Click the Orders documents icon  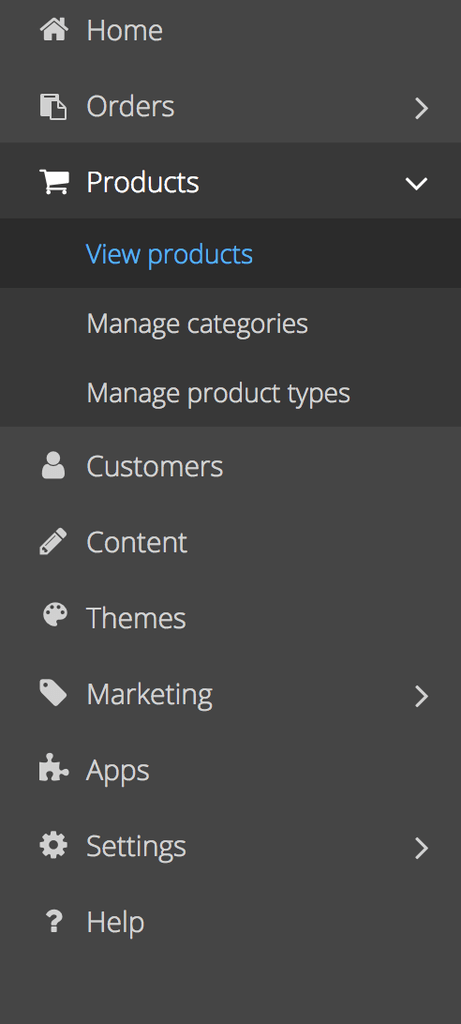pos(54,106)
